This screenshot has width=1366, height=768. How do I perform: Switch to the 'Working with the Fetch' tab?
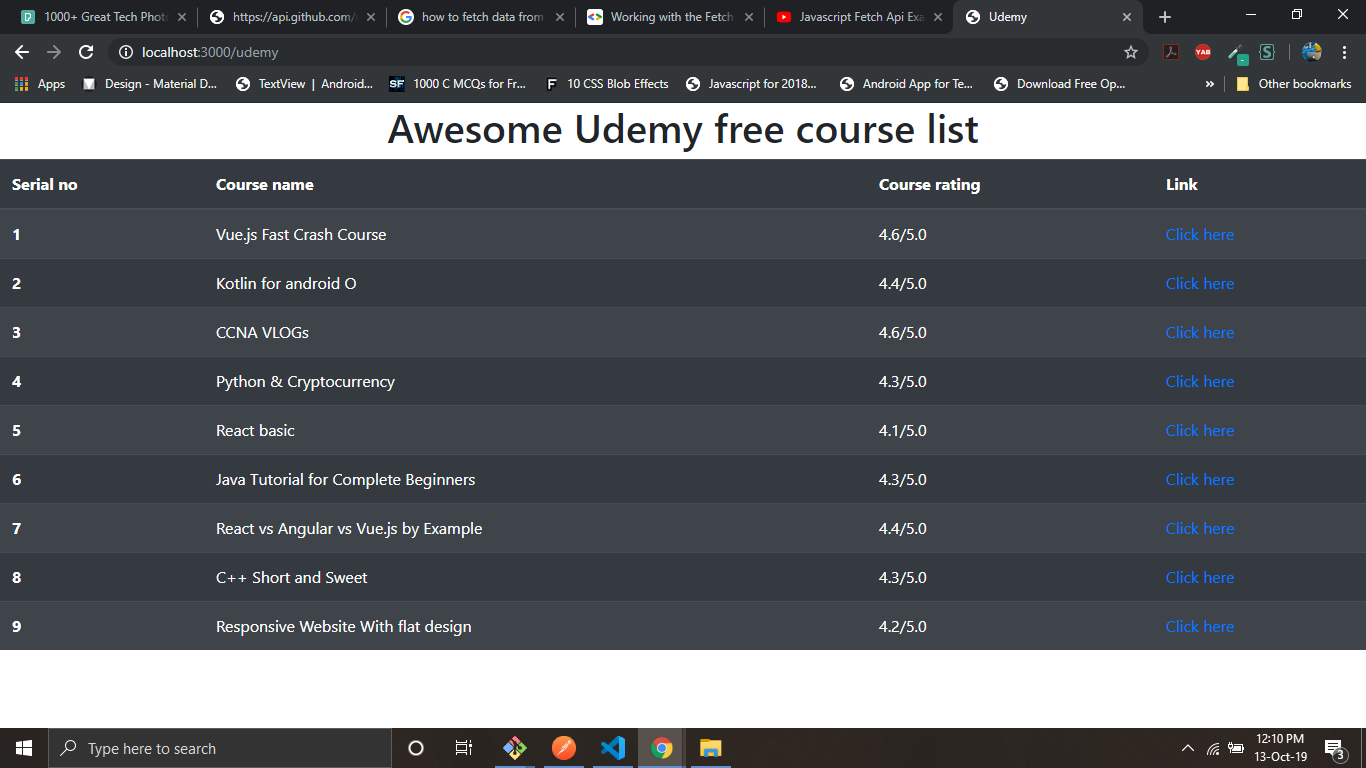[x=671, y=17]
